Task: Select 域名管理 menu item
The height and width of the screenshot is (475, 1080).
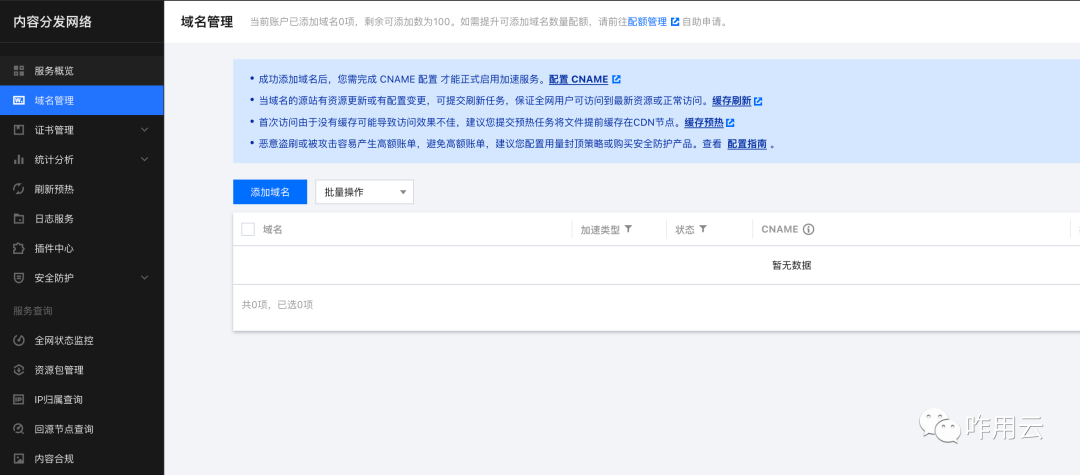Action: click(82, 101)
